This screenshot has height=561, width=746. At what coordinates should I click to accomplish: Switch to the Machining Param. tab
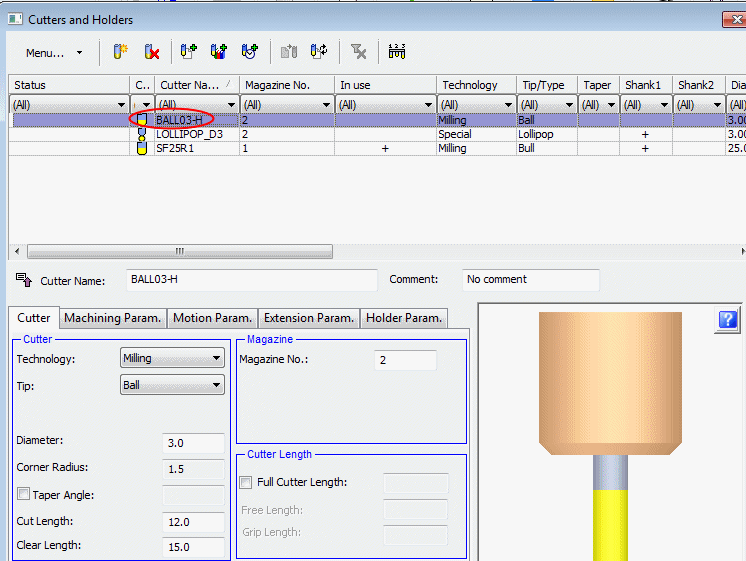coord(112,318)
